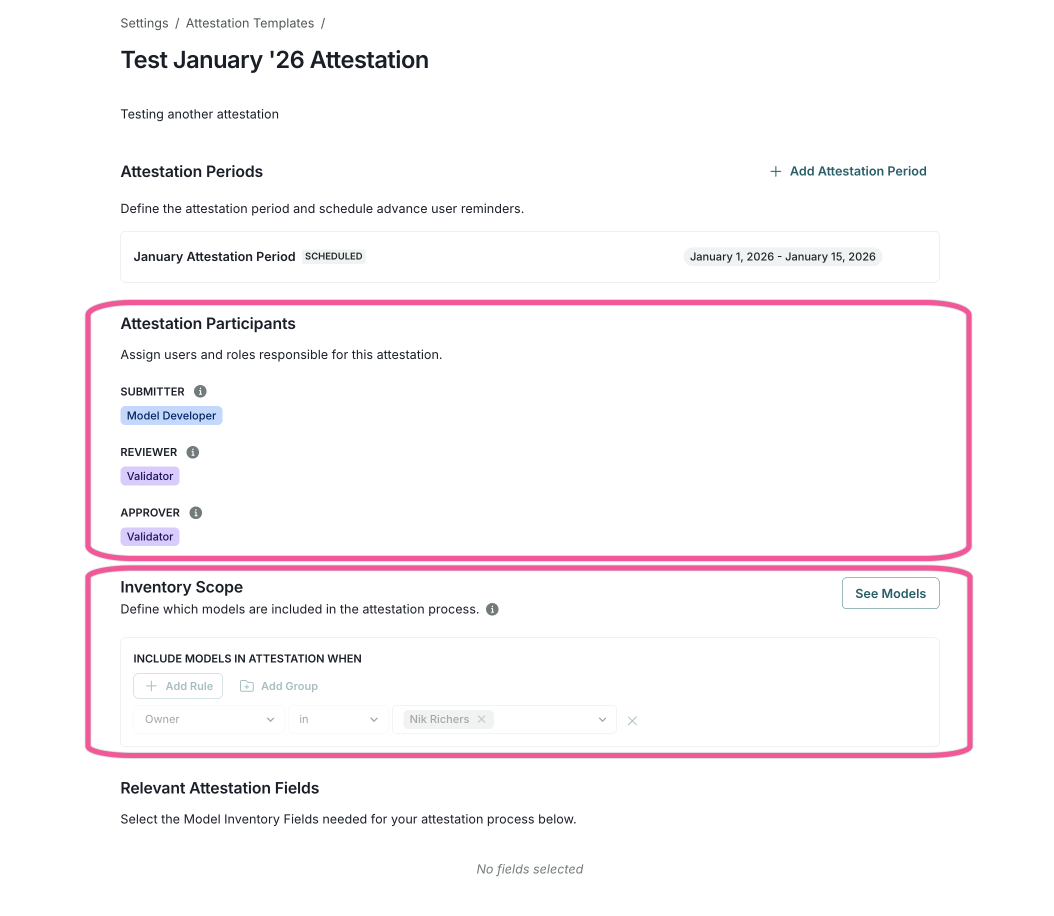Click the Inventory Scope info icon
Screen dimensions: 1054x916
click(x=491, y=609)
